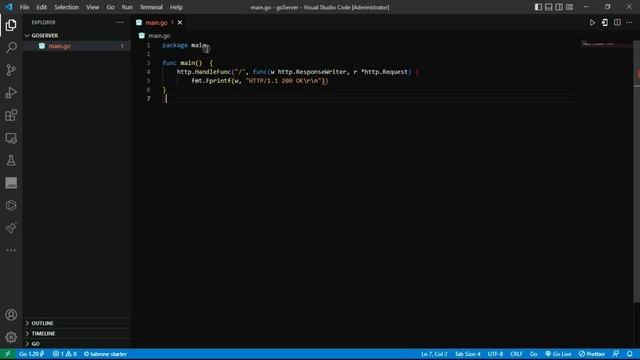Image resolution: width=640 pixels, height=360 pixels.
Task: Open the Accounts icon
Action: (11, 315)
